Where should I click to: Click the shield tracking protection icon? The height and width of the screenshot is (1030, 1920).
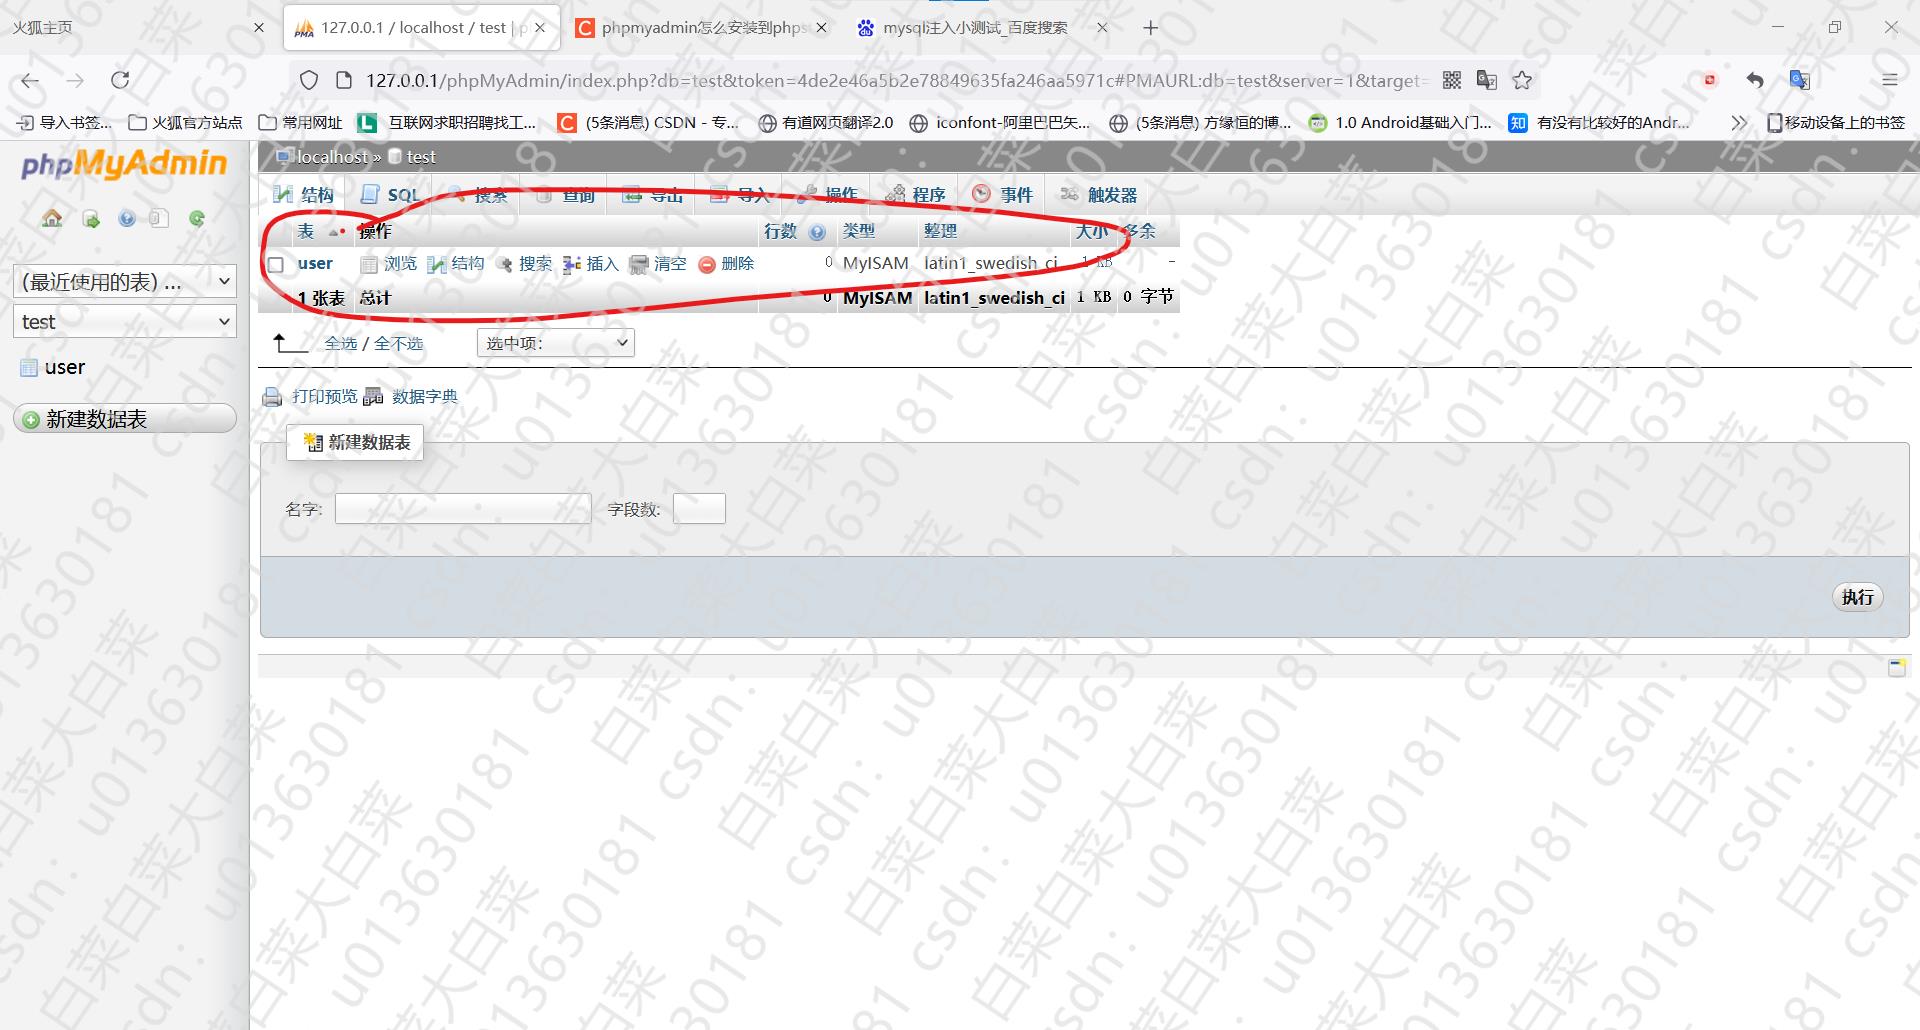tap(309, 80)
